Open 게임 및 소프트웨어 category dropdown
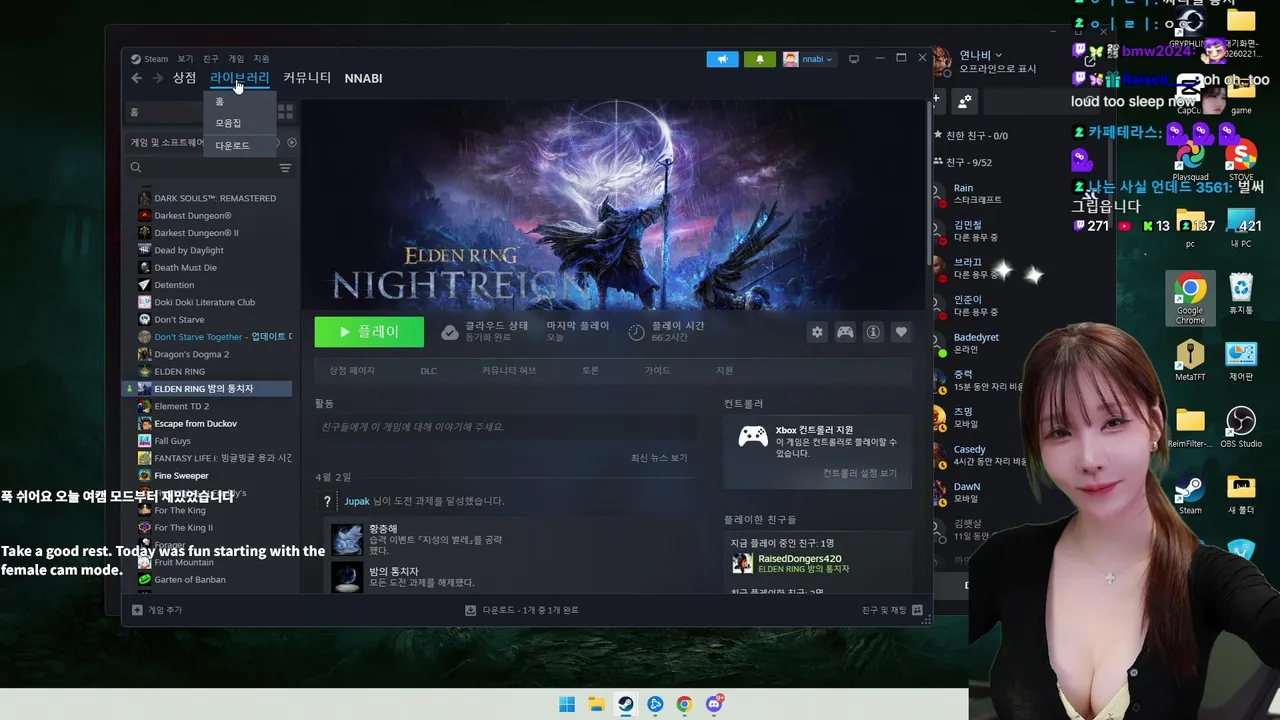1280x720 pixels. [x=167, y=142]
